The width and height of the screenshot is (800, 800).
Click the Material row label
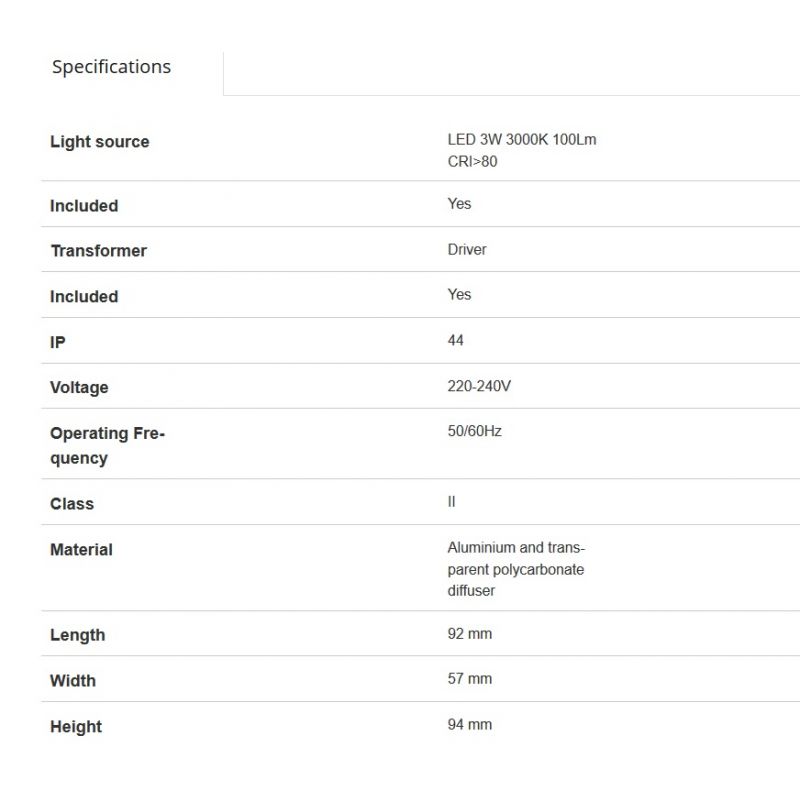click(x=81, y=550)
